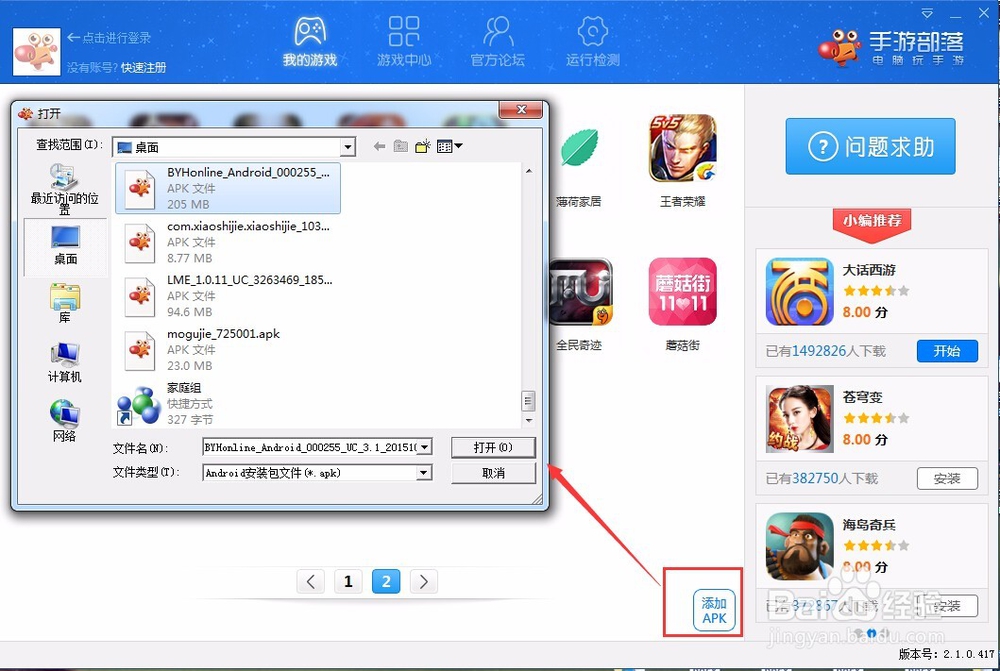
Task: Select LME_1.0.11_UC_3263469_185 APK file
Action: pos(228,295)
